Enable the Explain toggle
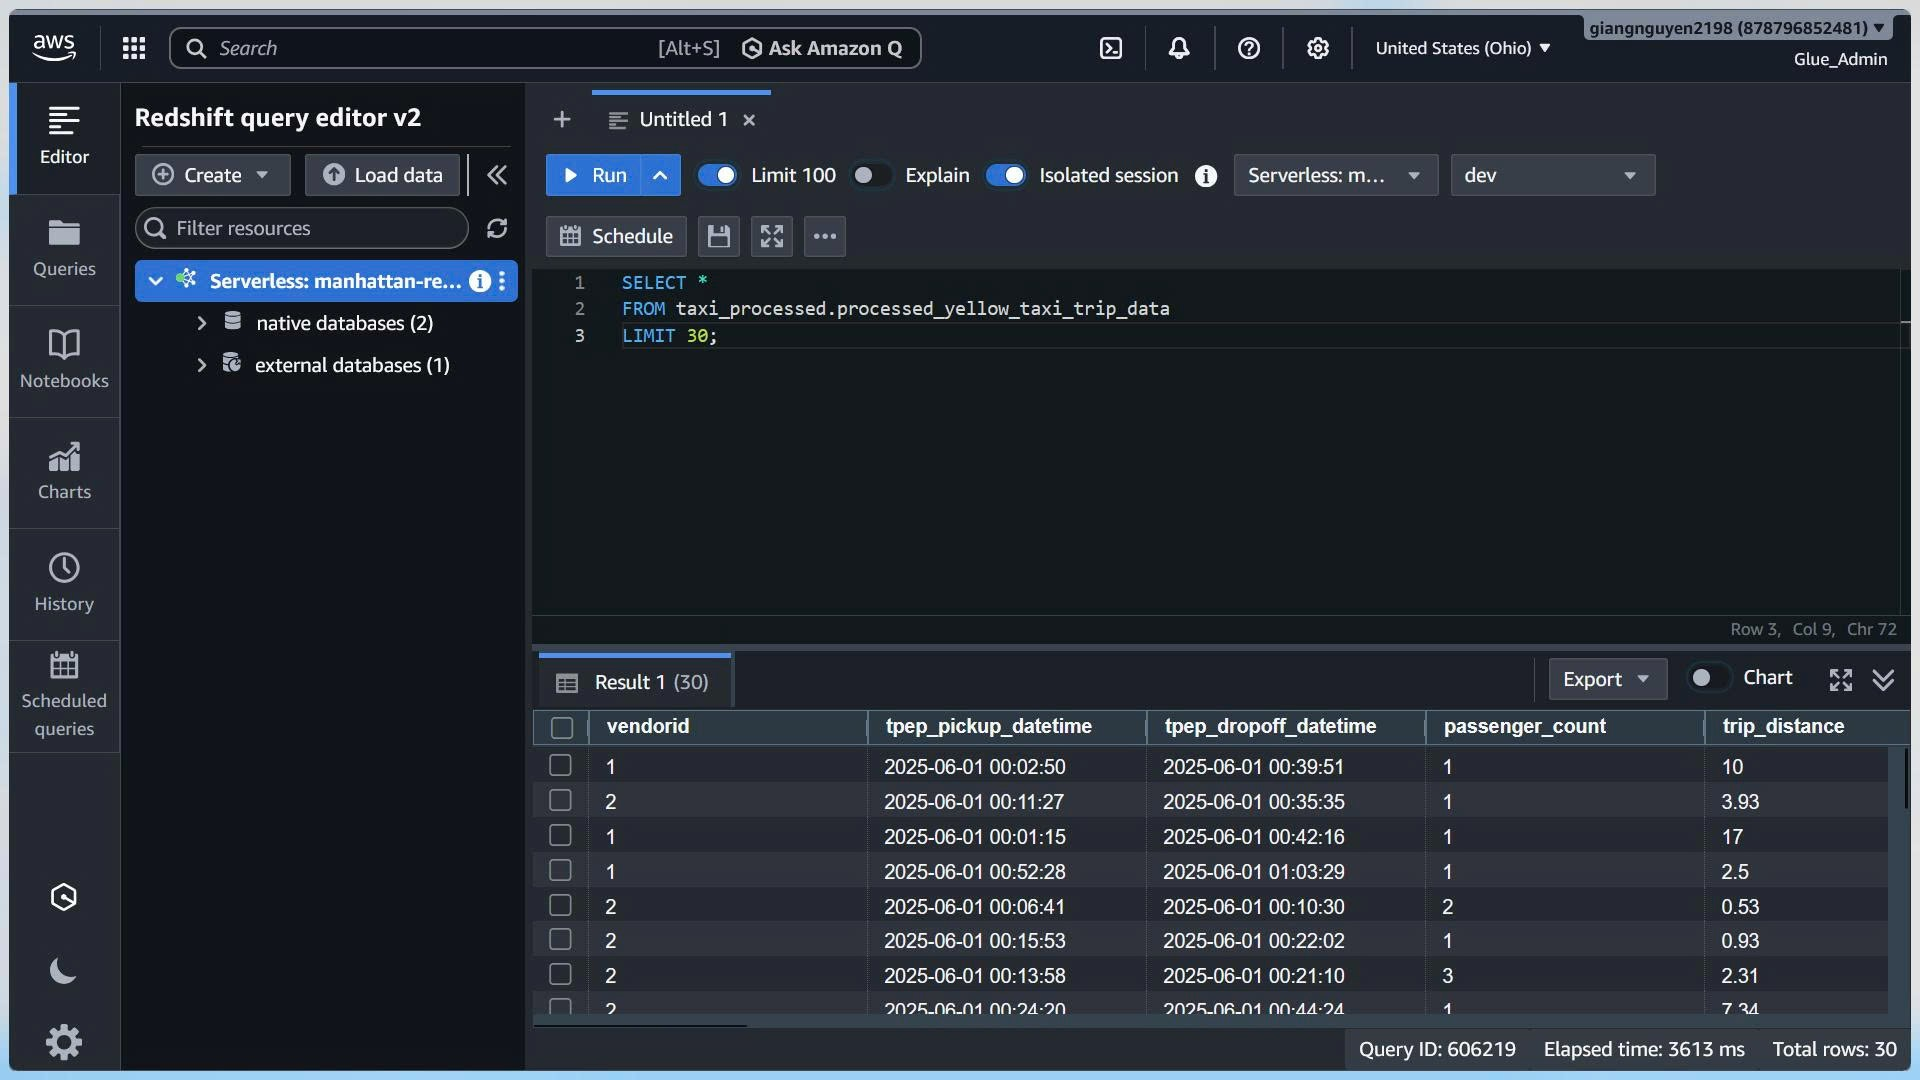This screenshot has height=1080, width=1920. tap(870, 175)
